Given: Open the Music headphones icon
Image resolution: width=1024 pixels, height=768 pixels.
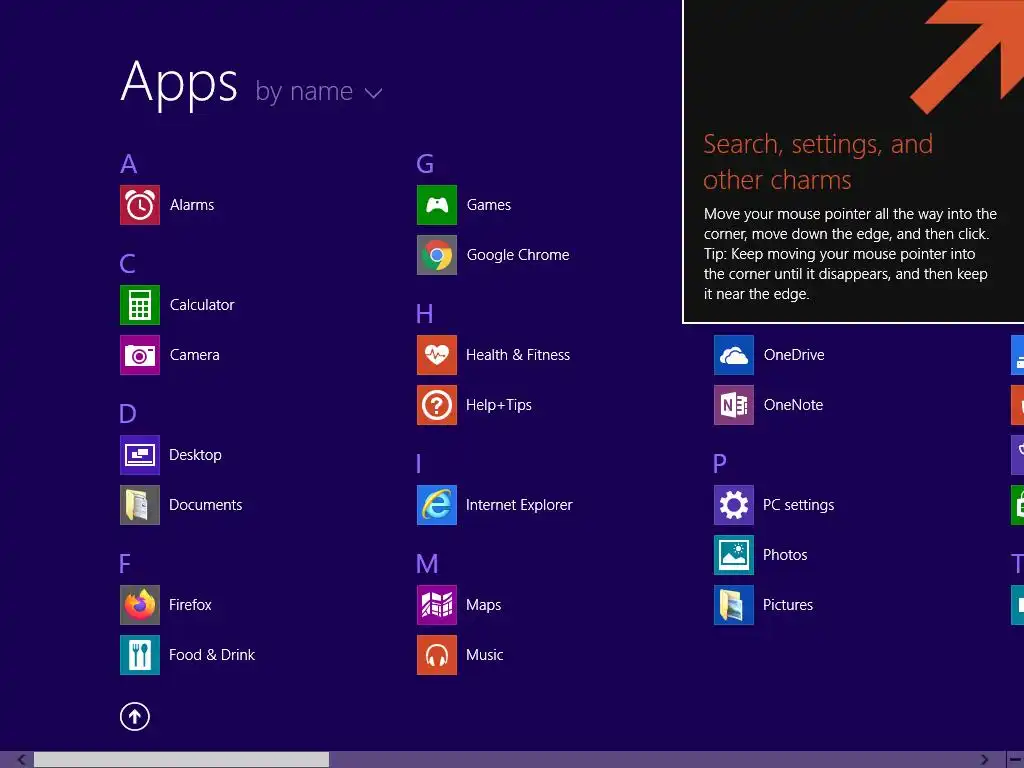Looking at the screenshot, I should pos(437,655).
